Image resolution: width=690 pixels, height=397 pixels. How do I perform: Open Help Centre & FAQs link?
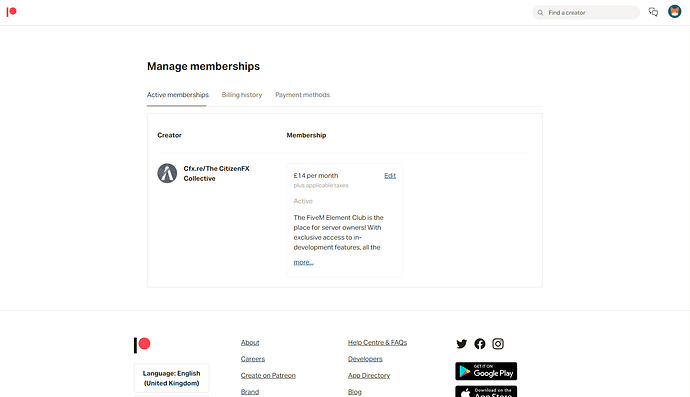378,342
